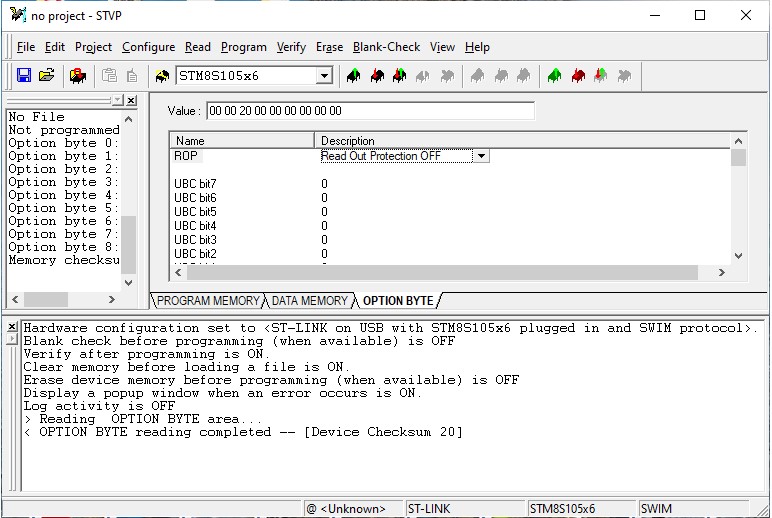This screenshot has height=518, width=772.
Task: Click the faded red-green chip Verify all tabs icon
Action: (x=601, y=76)
